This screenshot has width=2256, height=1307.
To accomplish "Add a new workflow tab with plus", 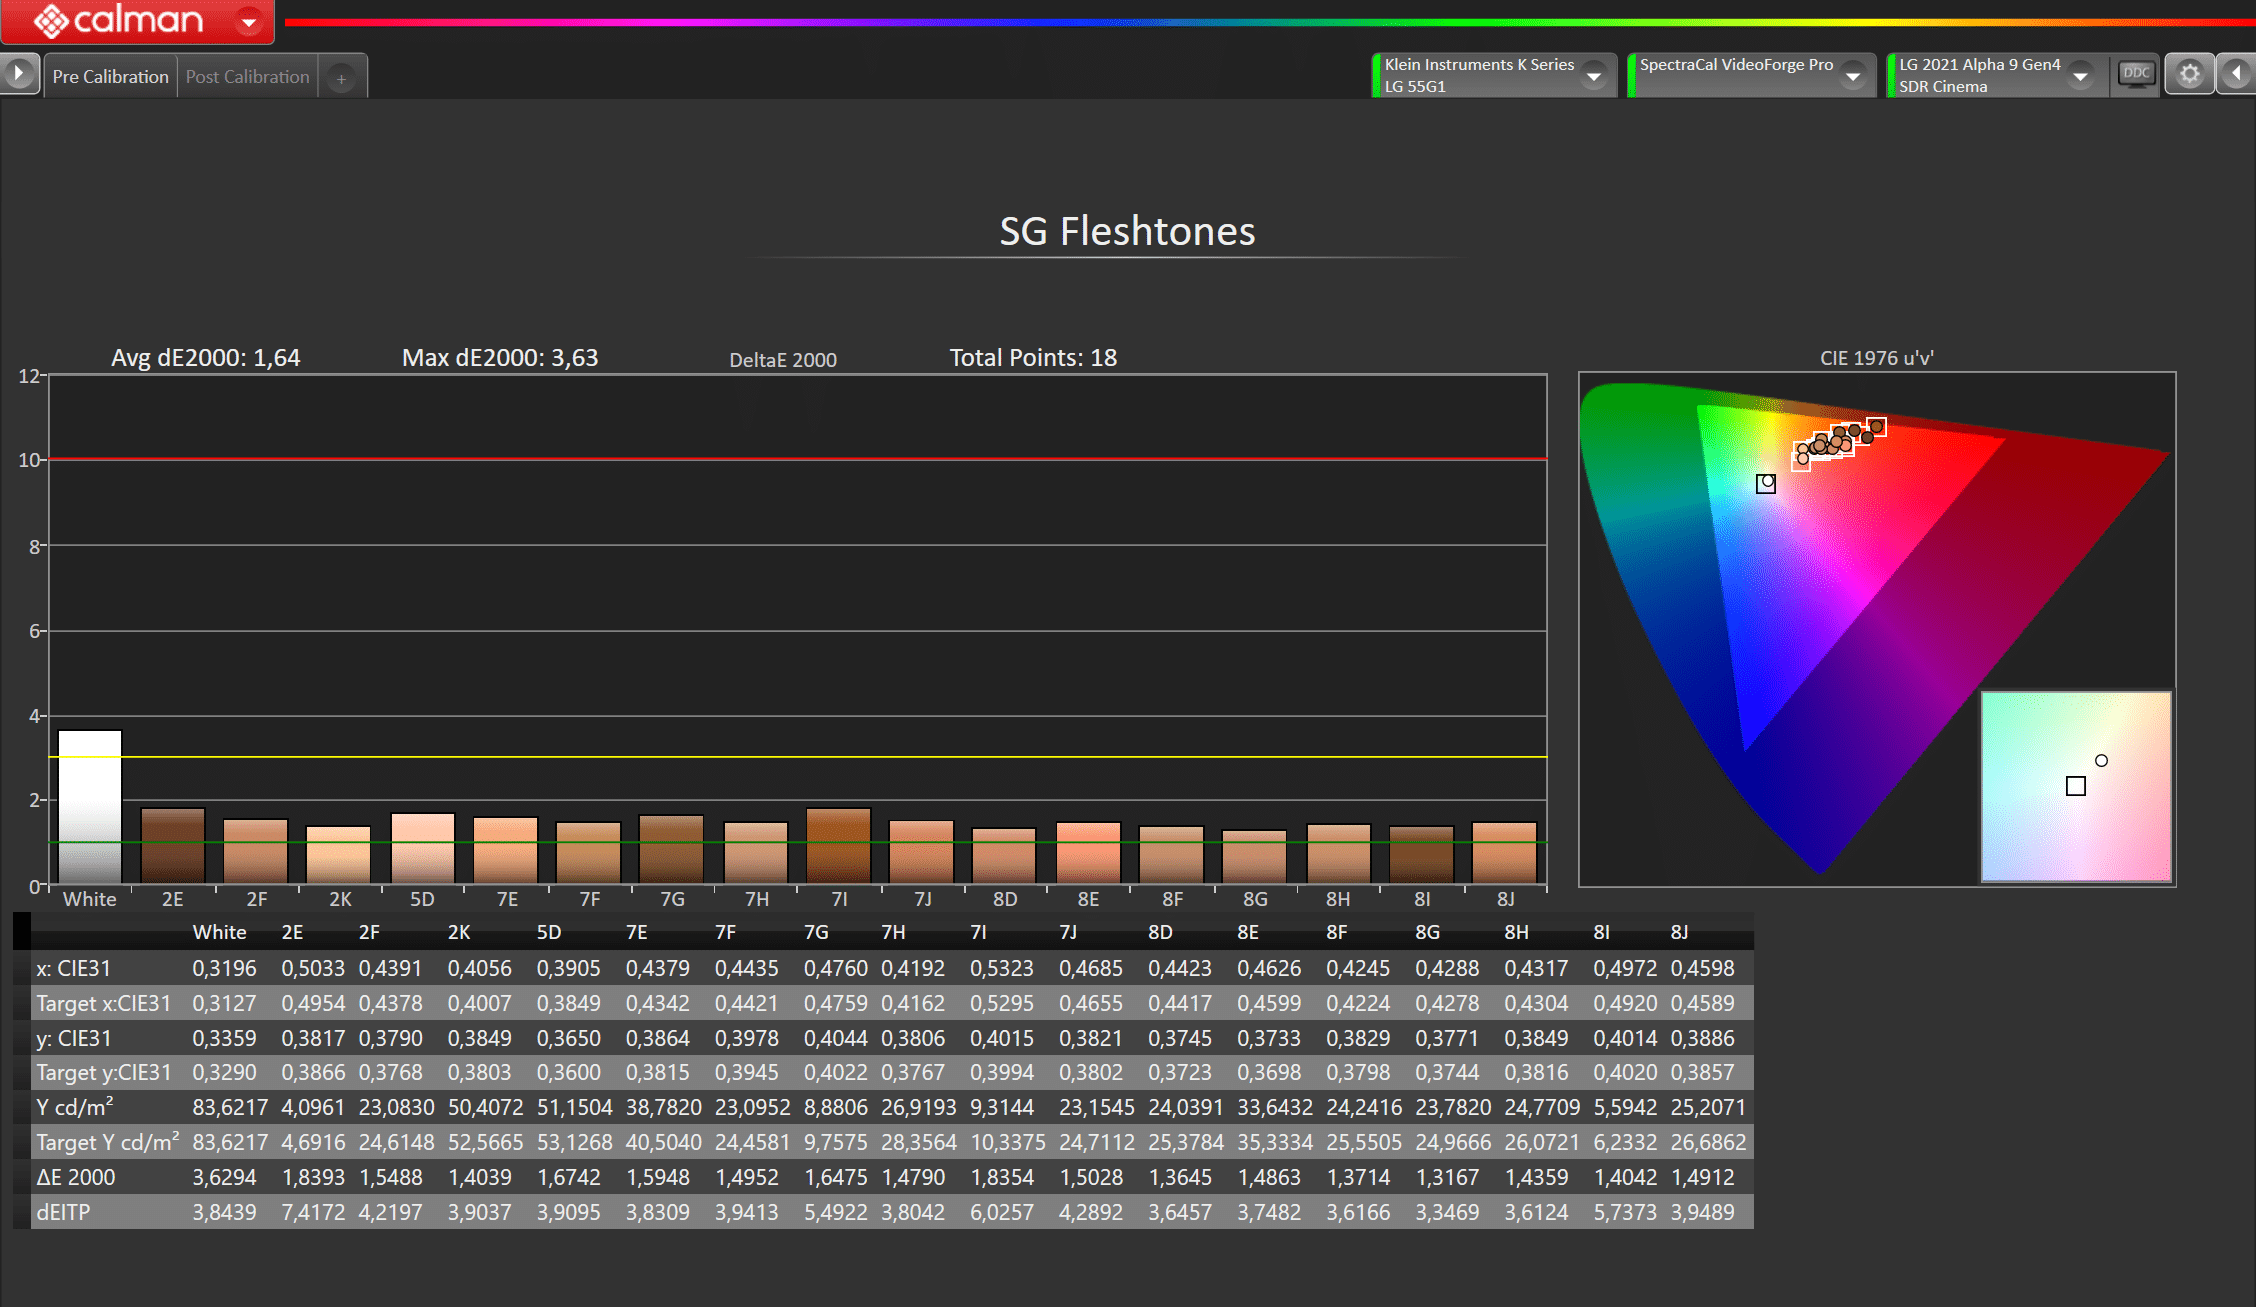I will tap(341, 78).
